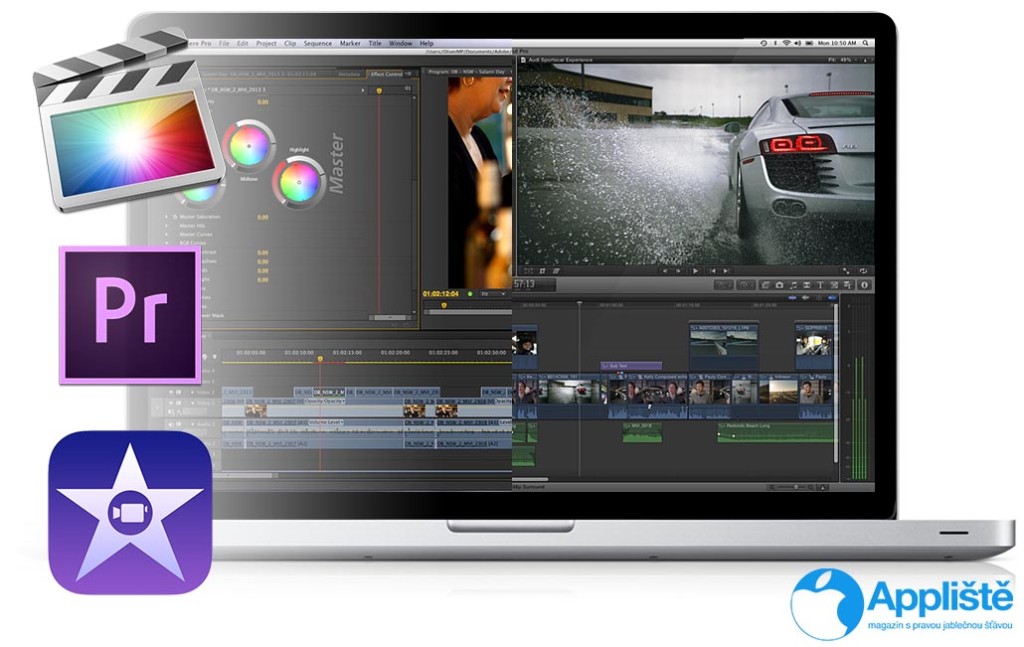Click the Premiere timeline playhead marker

(320, 358)
